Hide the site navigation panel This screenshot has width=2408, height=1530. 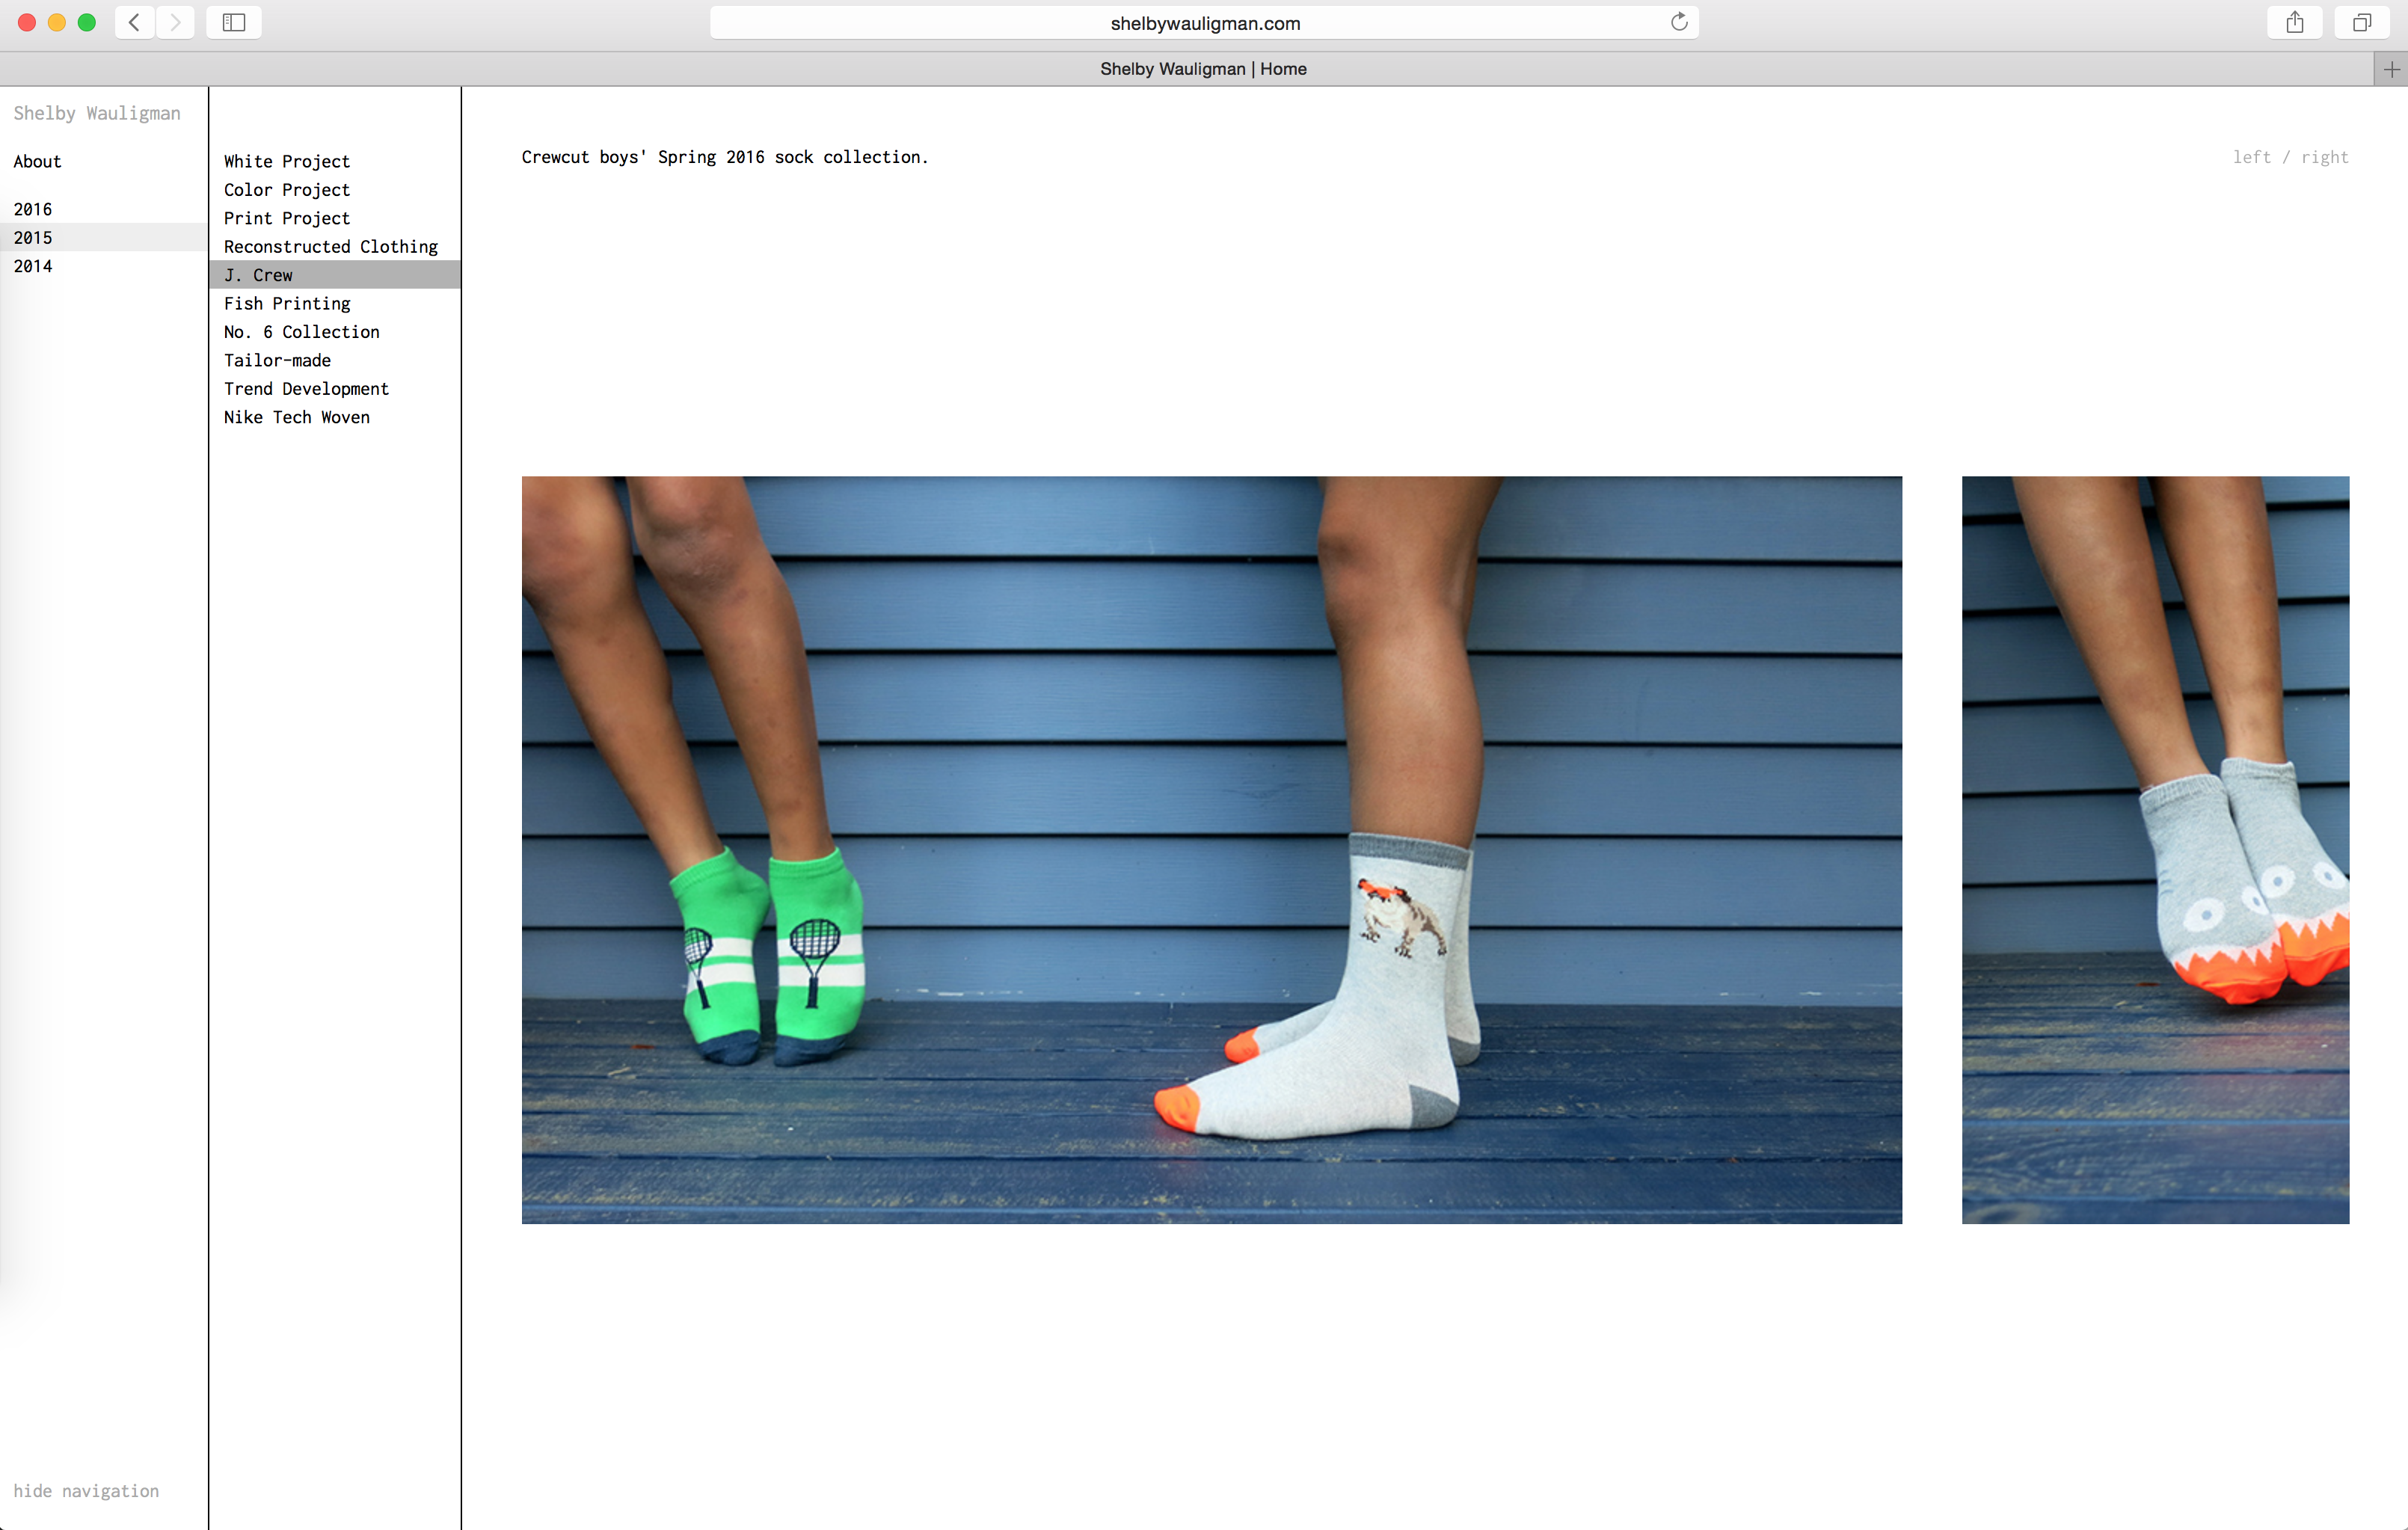[x=86, y=1490]
